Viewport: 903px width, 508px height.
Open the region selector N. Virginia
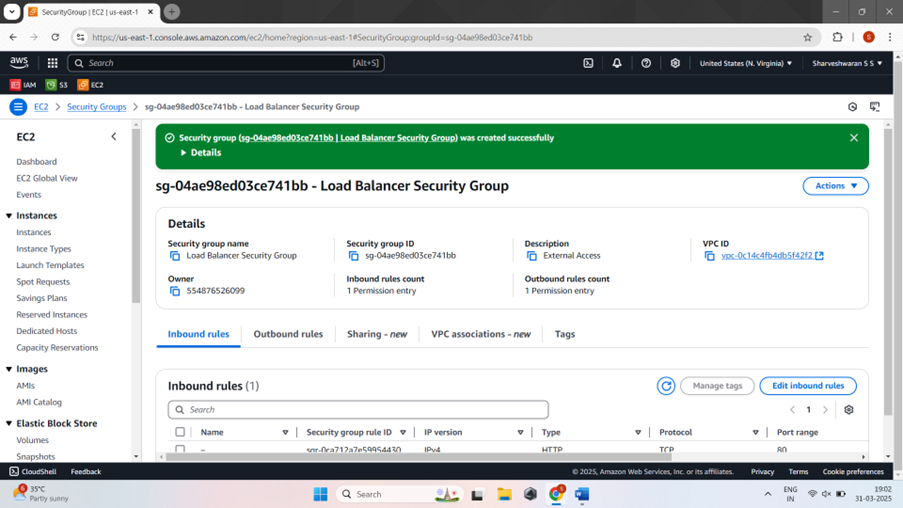(745, 63)
